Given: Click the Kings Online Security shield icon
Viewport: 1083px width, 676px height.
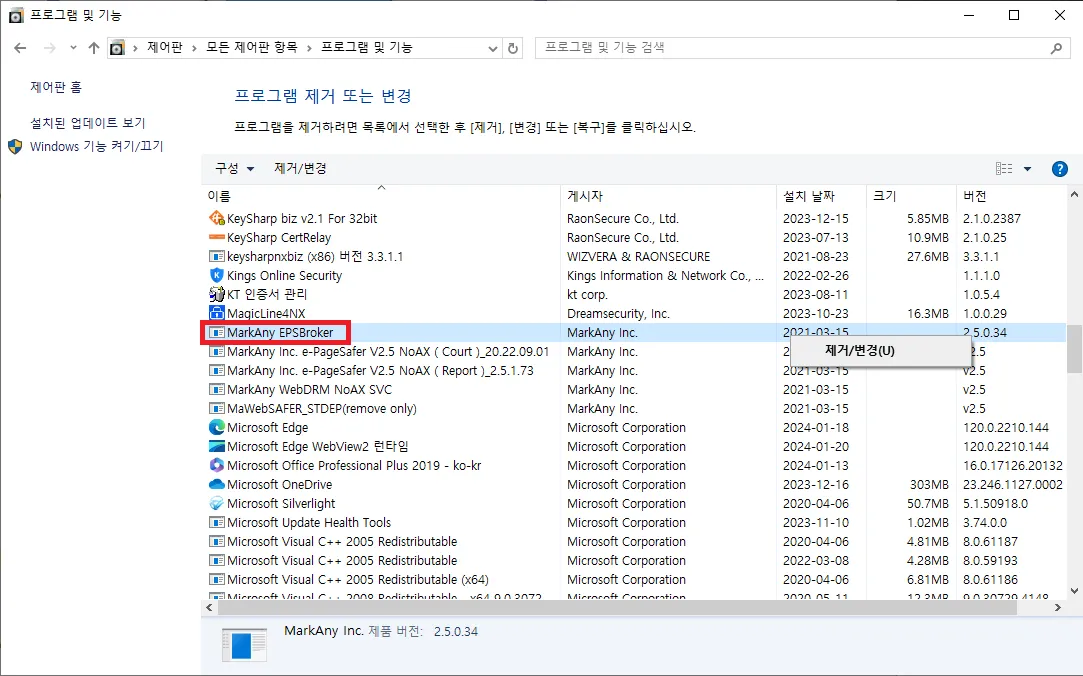Looking at the screenshot, I should click(x=216, y=276).
